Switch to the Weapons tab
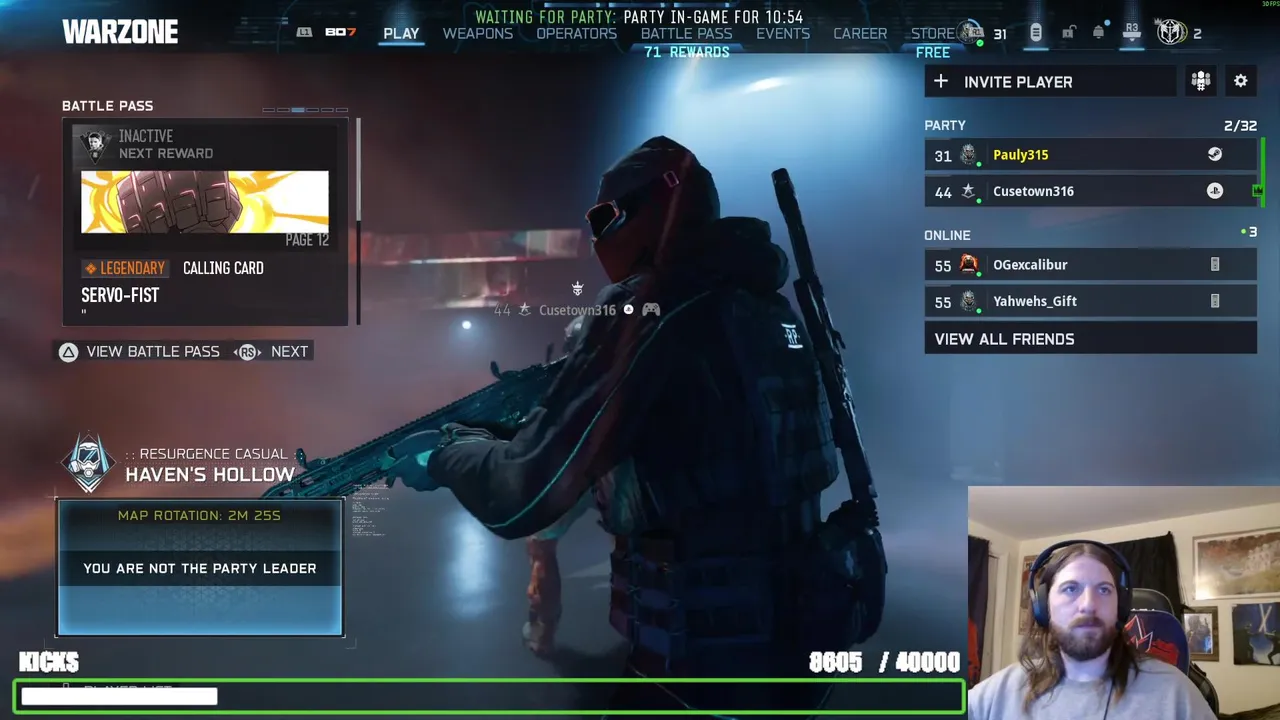This screenshot has width=1280, height=720. 478,33
